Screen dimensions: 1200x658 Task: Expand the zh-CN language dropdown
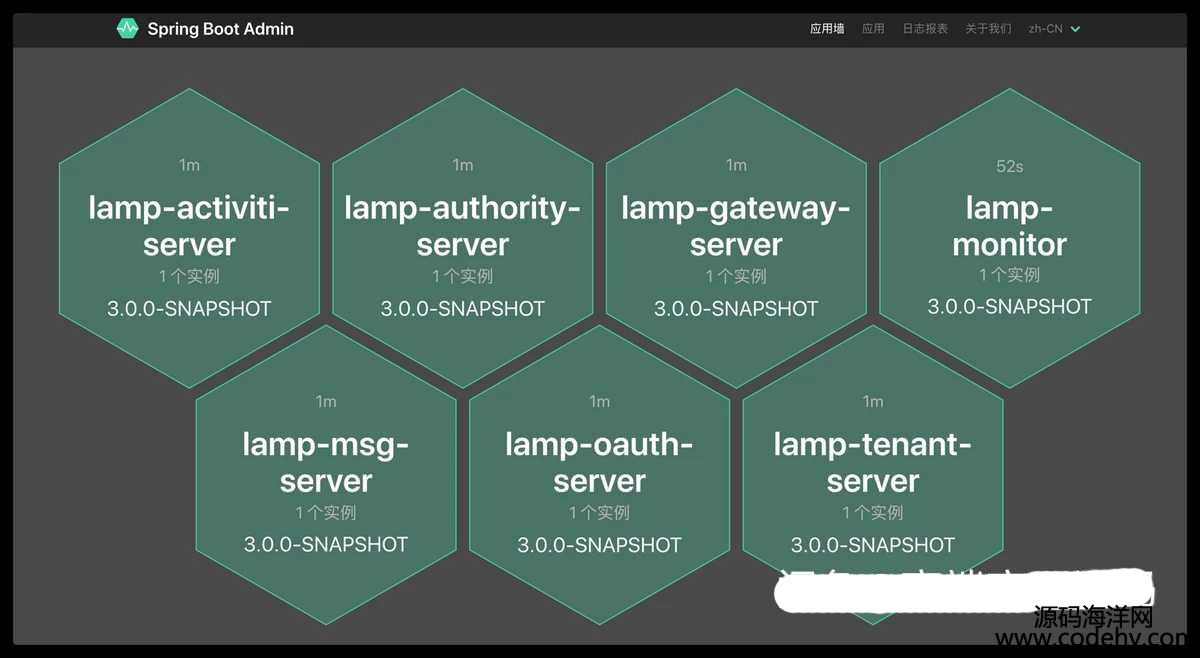[x=1054, y=29]
